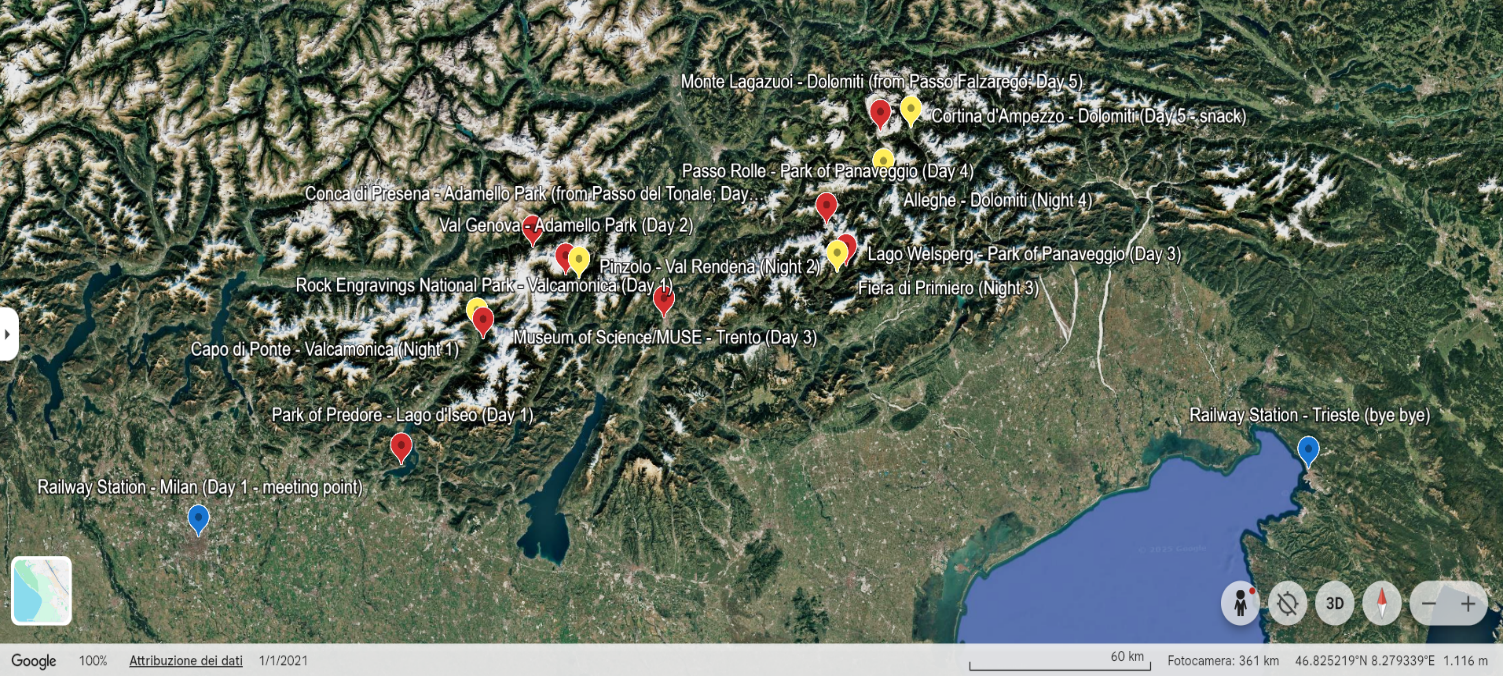Image resolution: width=1503 pixels, height=676 pixels.
Task: Click the blue Milan Railway Station pin
Action: click(198, 518)
